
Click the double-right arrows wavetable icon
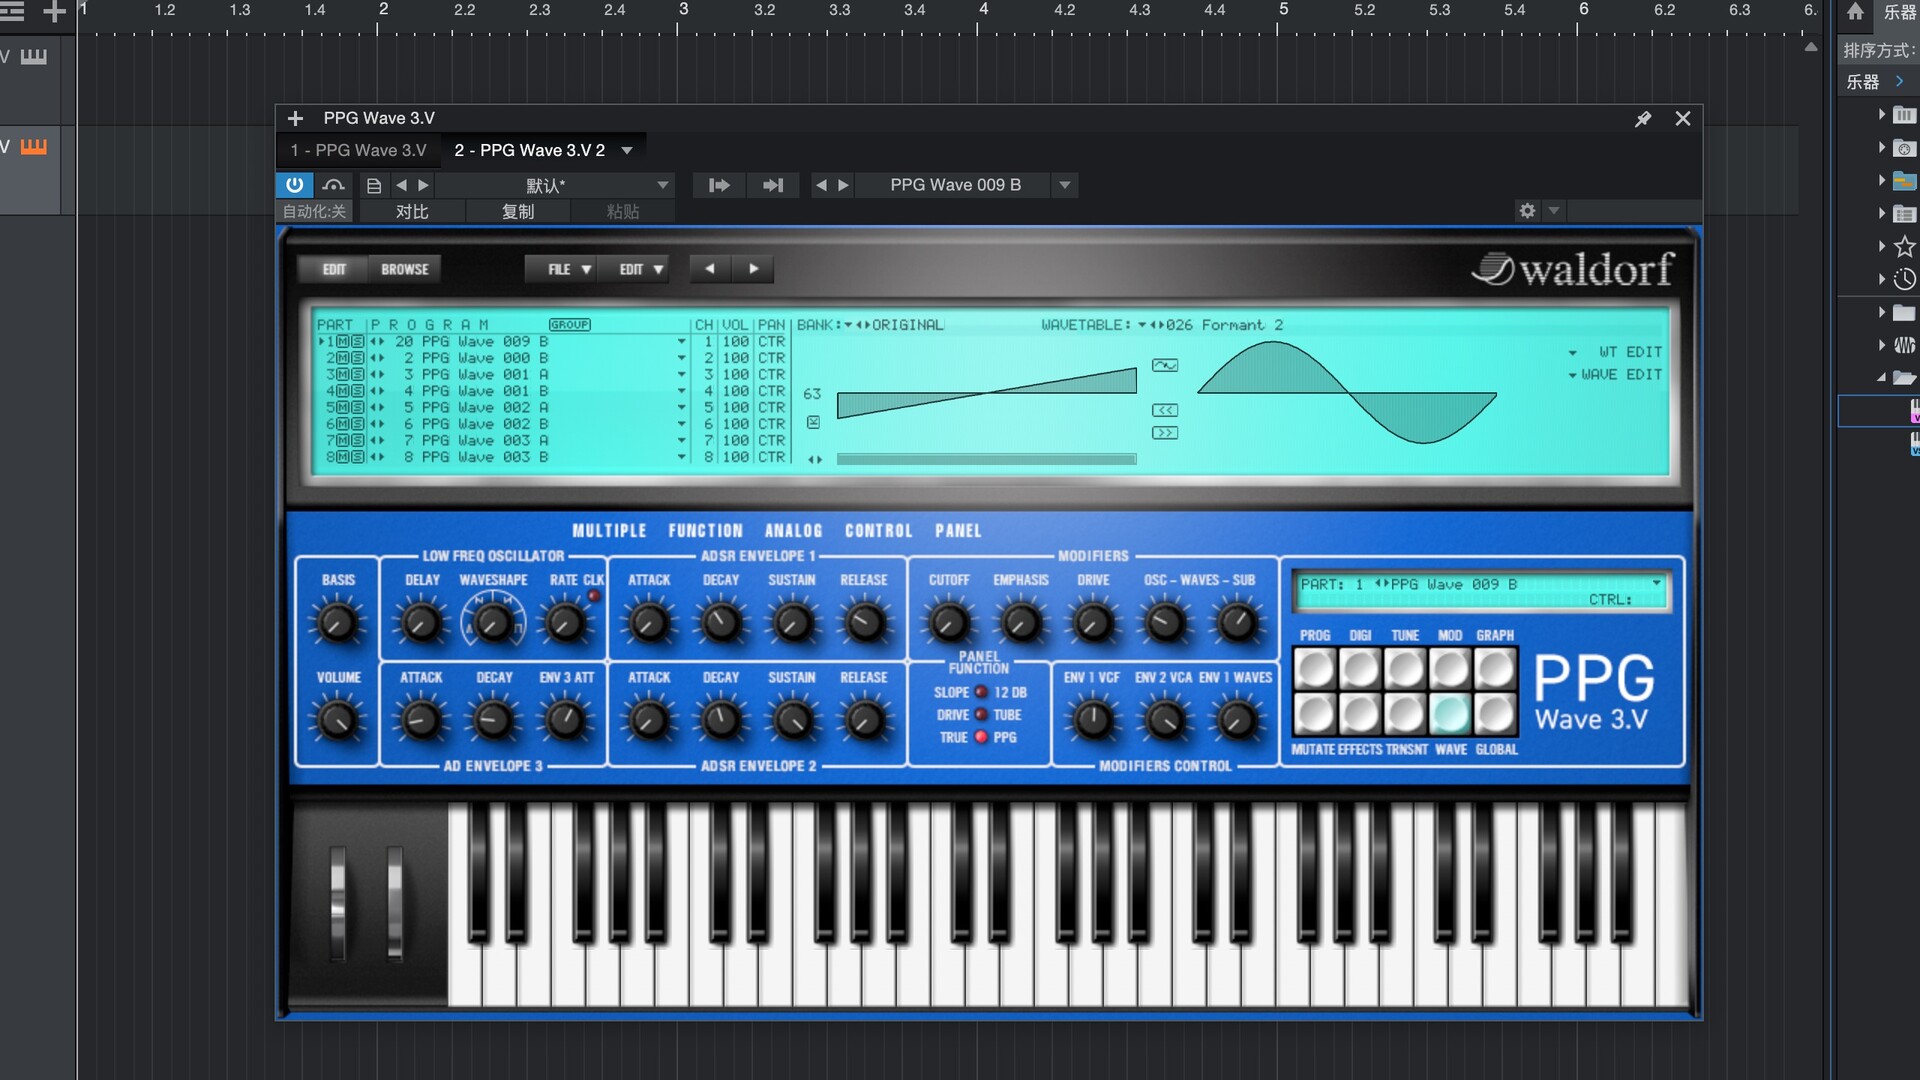pos(1165,433)
